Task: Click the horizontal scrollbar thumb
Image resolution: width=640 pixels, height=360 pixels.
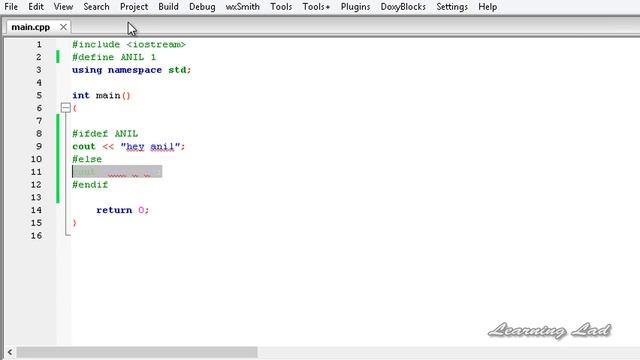Action: pos(137,352)
